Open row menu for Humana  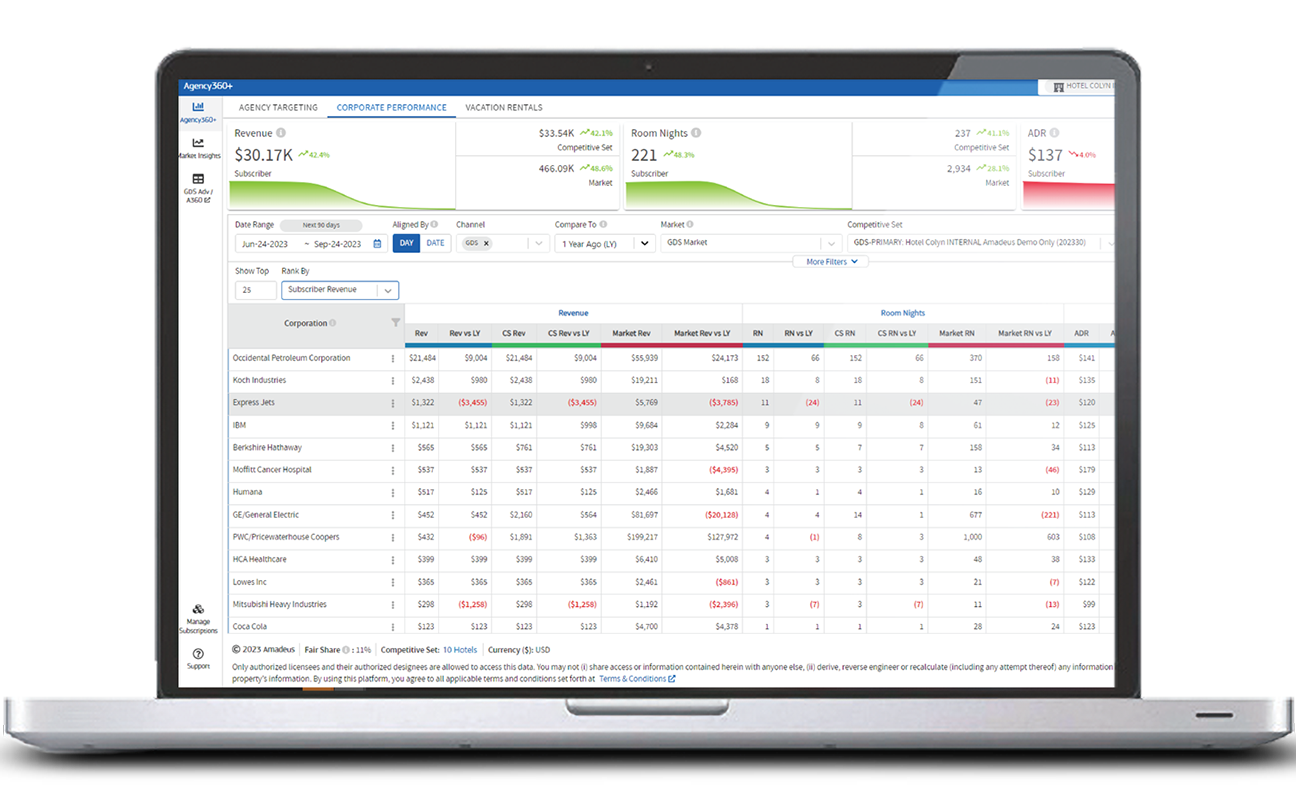[x=393, y=492]
